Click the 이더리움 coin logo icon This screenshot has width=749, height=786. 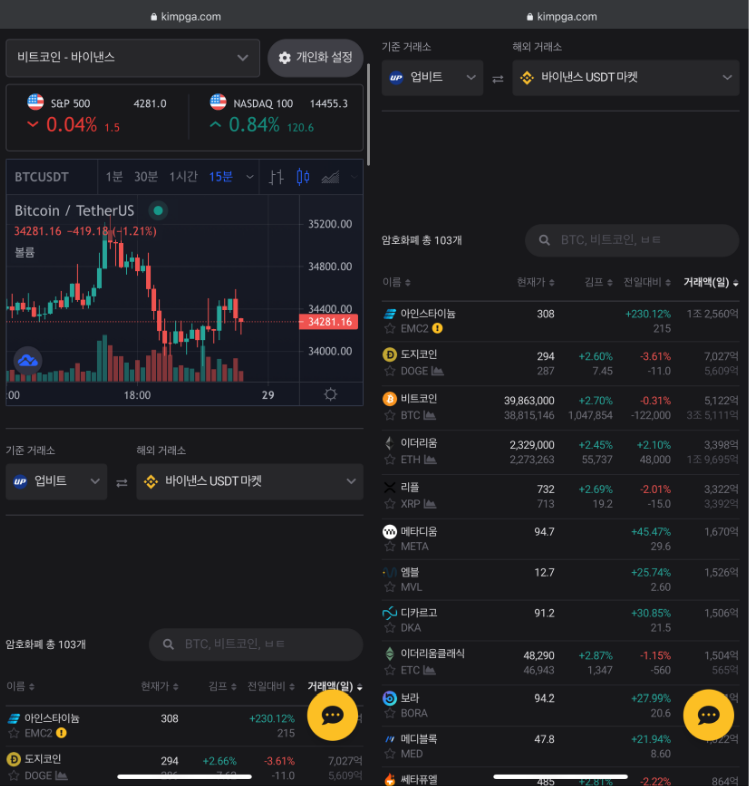coord(390,443)
